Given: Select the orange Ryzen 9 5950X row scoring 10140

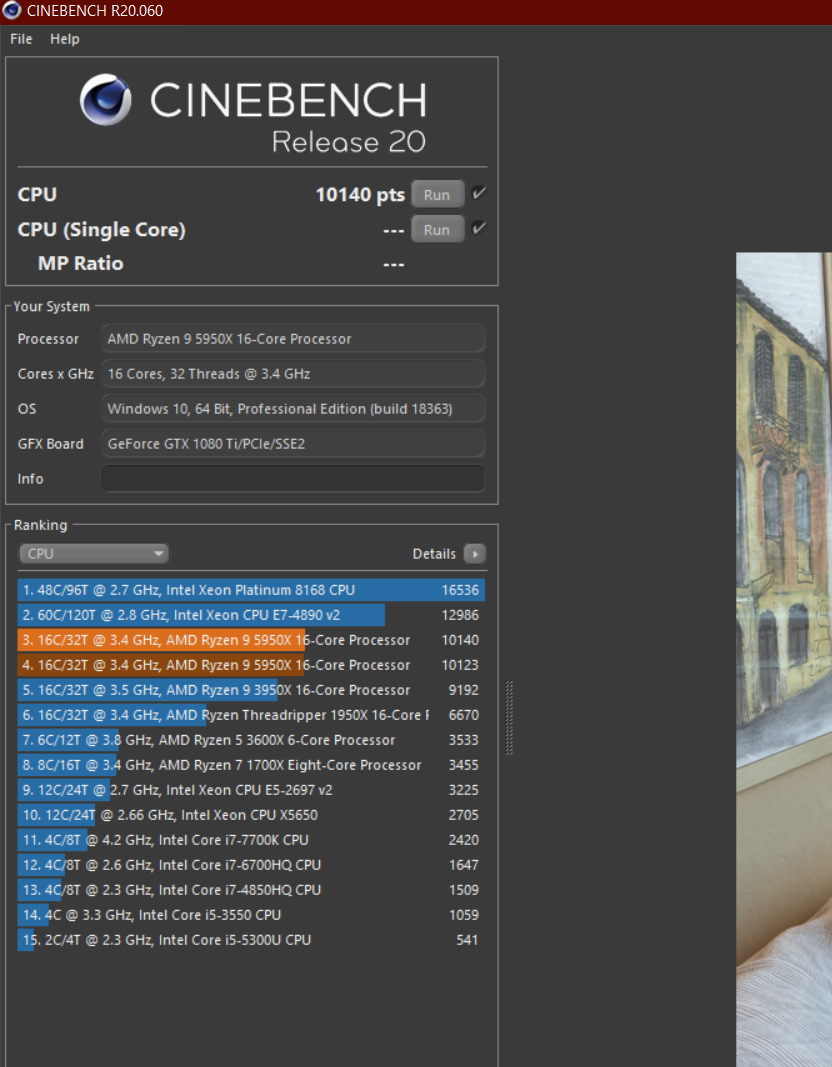Looking at the screenshot, I should (251, 640).
